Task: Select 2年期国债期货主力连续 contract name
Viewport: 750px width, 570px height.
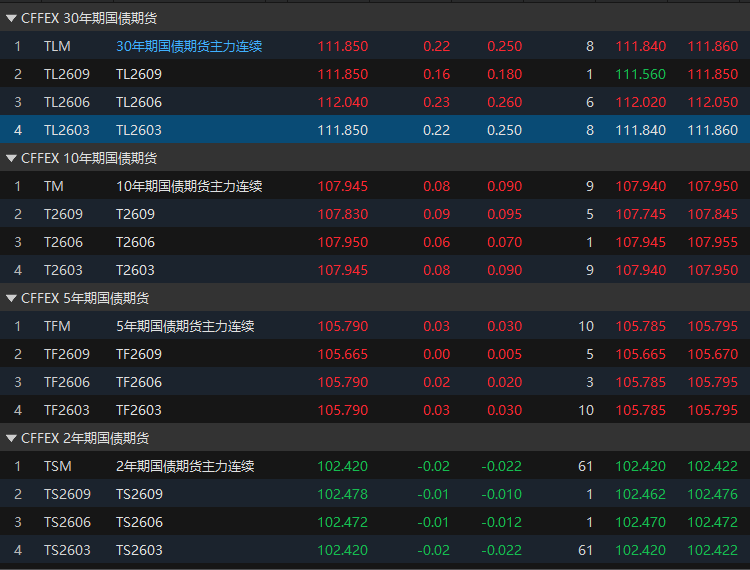Action: [185, 466]
